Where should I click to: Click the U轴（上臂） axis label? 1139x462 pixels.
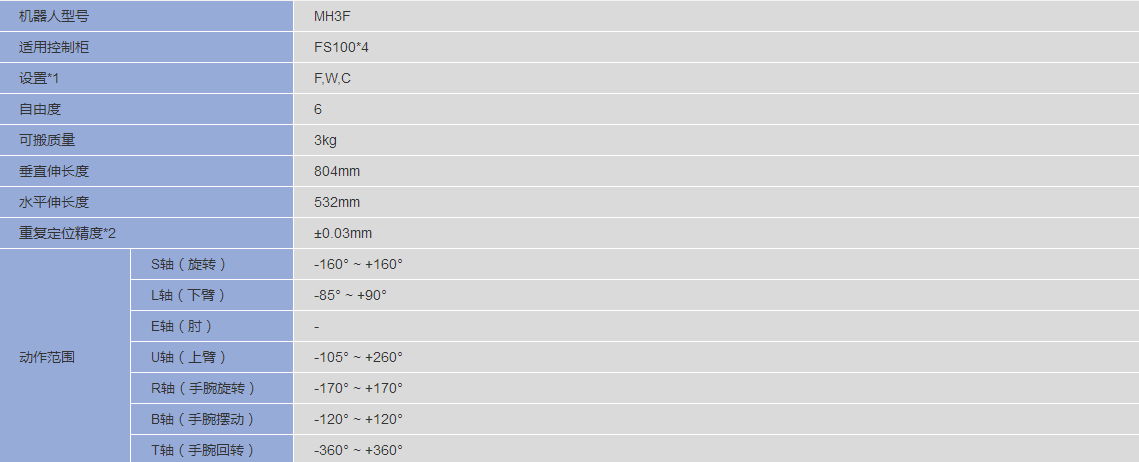click(188, 357)
